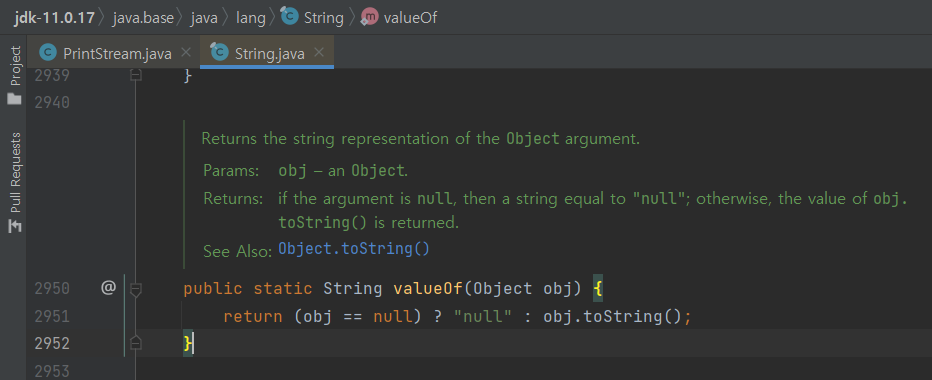
Task: Click the opening brace on line 2950
Action: (597, 289)
